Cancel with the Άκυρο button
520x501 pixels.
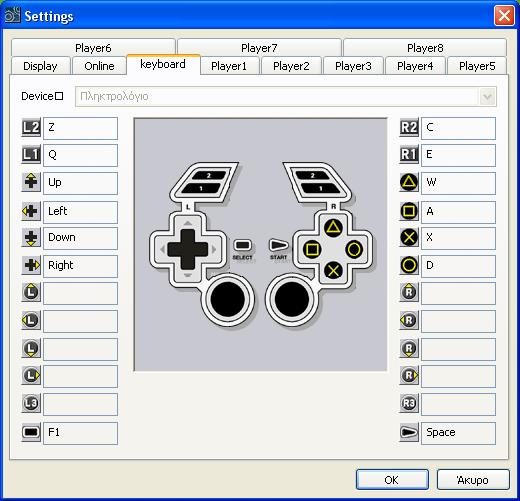pyautogui.click(x=473, y=480)
